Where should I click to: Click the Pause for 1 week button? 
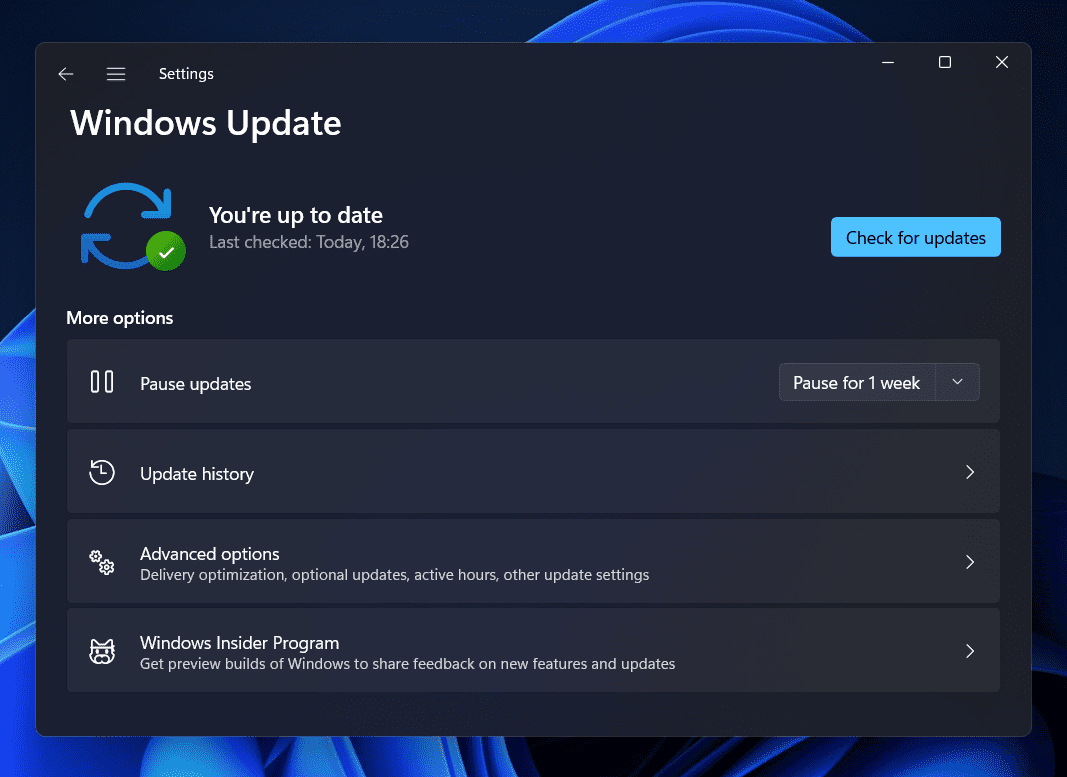coord(856,383)
